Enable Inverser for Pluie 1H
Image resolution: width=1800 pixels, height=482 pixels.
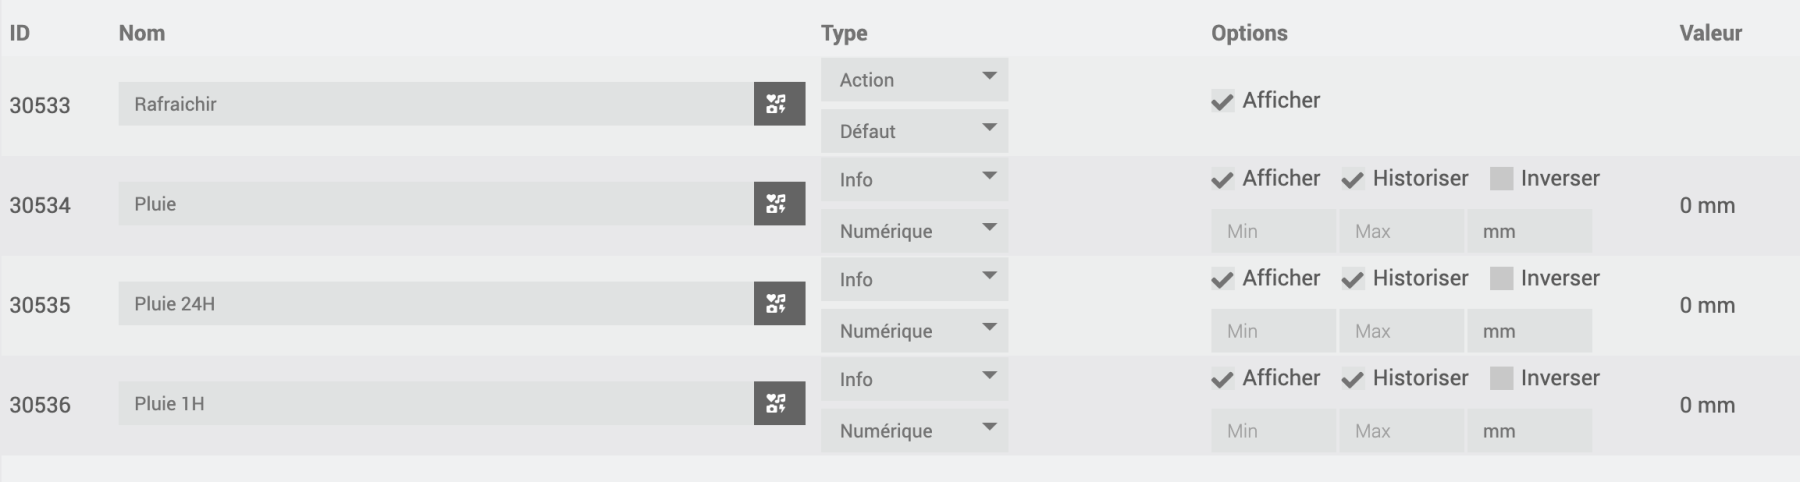[x=1501, y=379]
